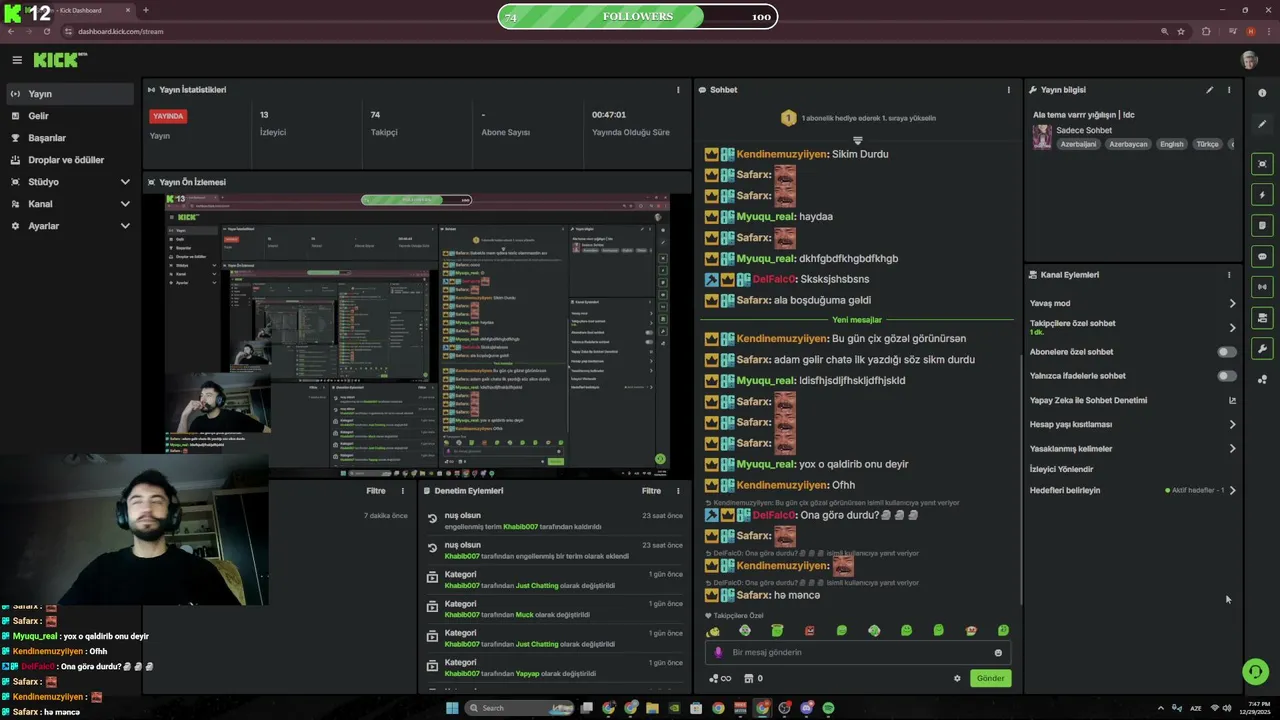
Task: Open the Yapay Zeka ile Sohbet Denetimi external icon
Action: pos(1232,400)
